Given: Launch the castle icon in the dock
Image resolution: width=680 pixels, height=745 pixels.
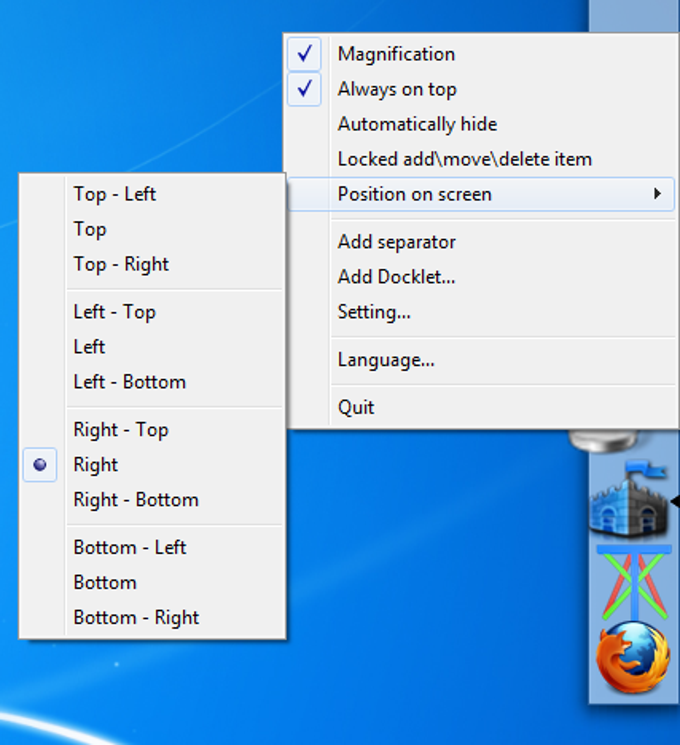Looking at the screenshot, I should click(x=630, y=499).
